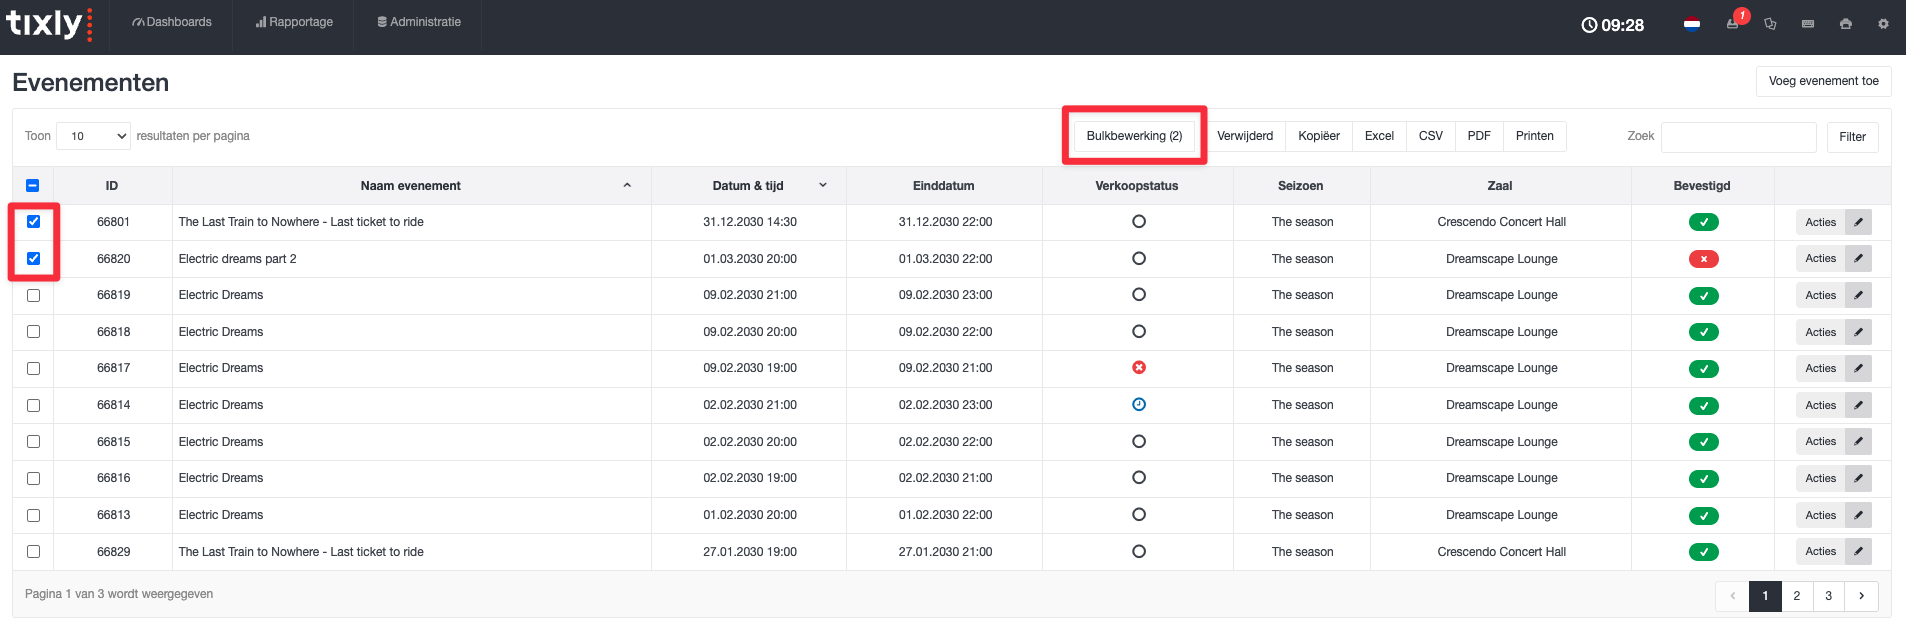Open edit pencil for event 66813

(x=1858, y=515)
